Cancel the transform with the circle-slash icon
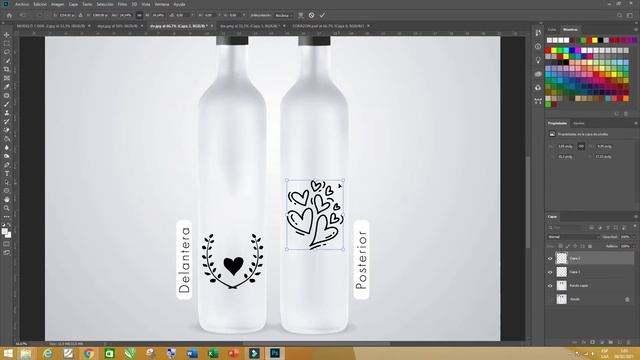Screen dimensions: 640x360 tap(311, 15)
